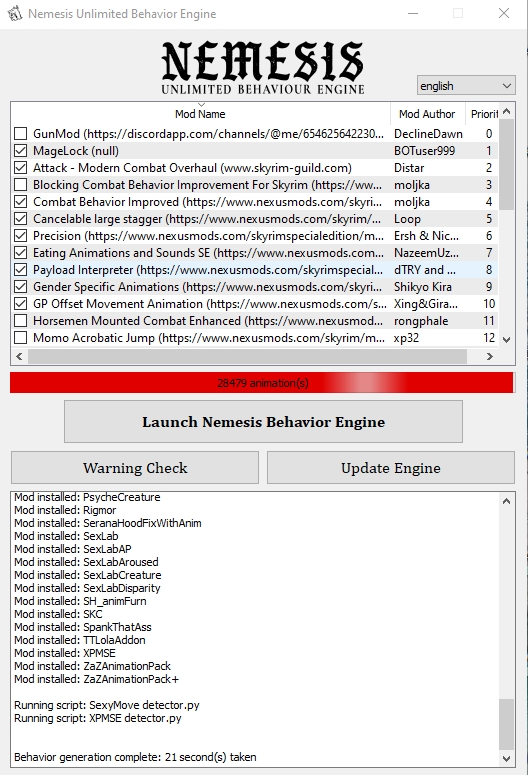
Task: Click priority value 0
Action: [x=489, y=134]
